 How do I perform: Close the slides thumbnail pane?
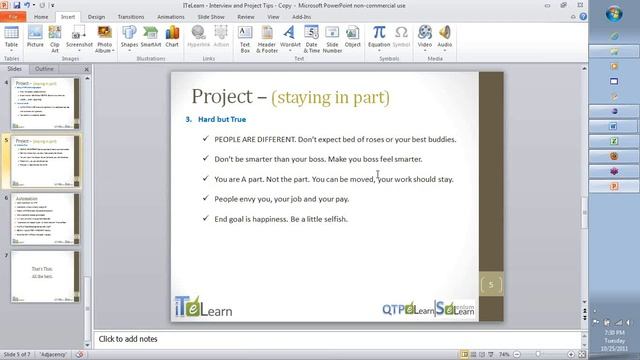point(87,69)
